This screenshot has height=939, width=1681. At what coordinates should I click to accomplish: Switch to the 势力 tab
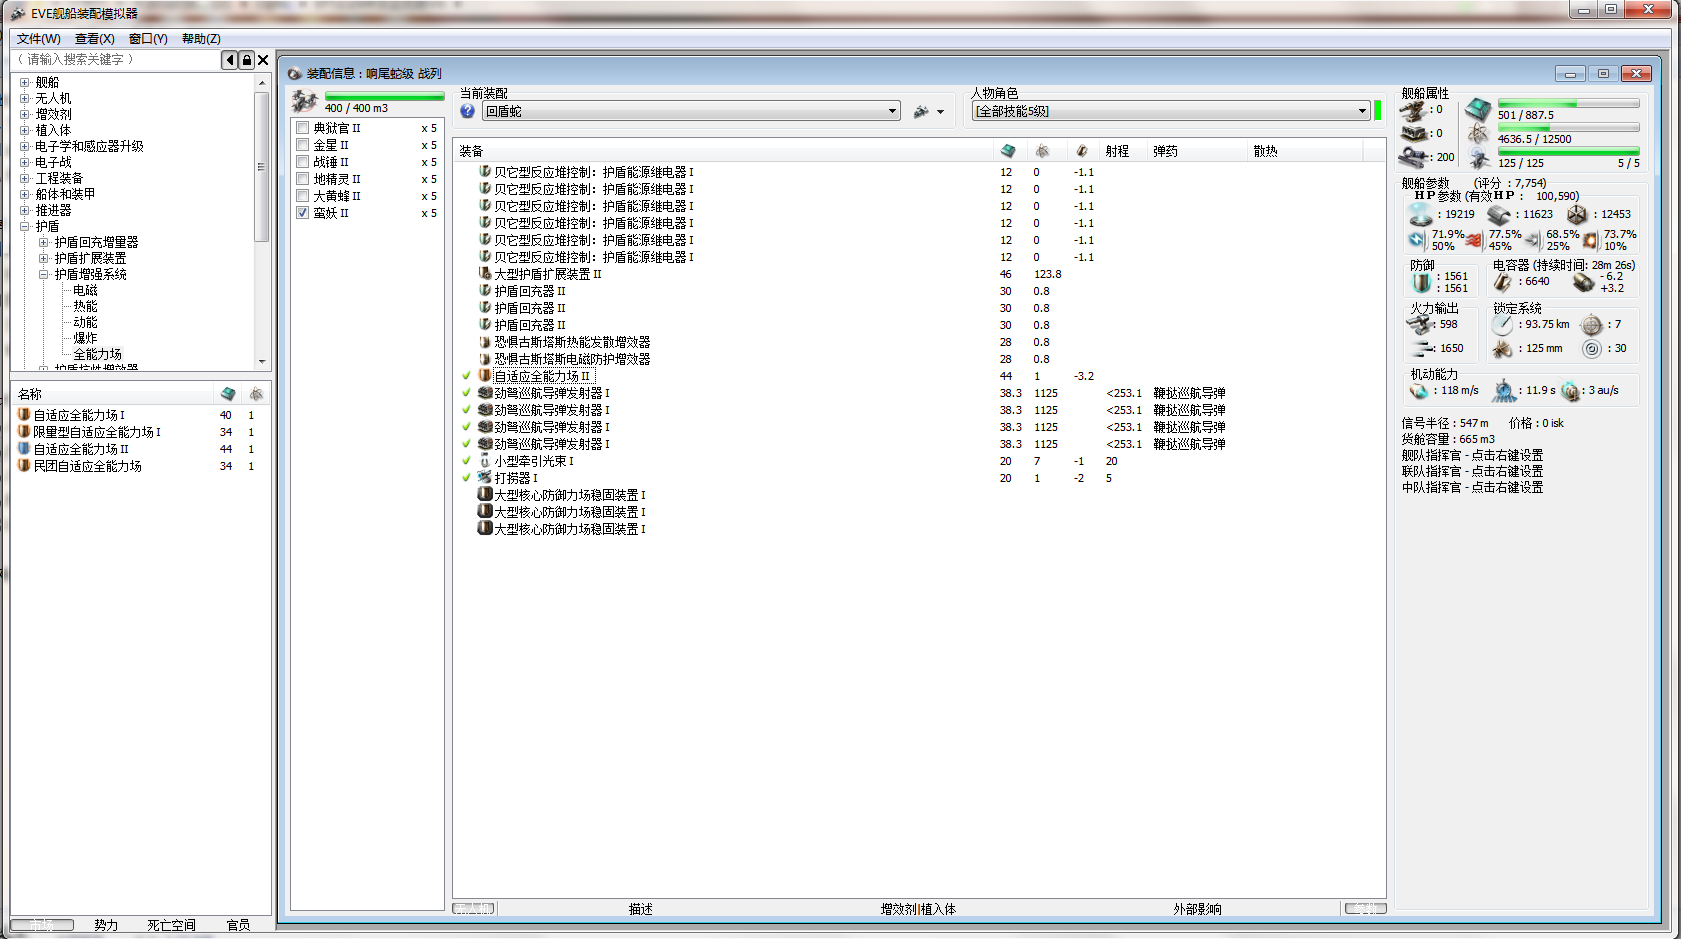pyautogui.click(x=106, y=925)
